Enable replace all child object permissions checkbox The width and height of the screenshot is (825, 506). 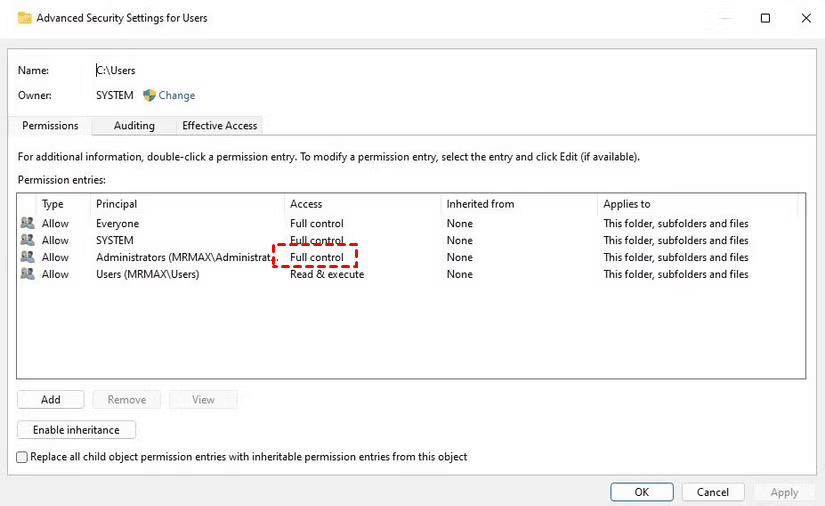point(23,457)
